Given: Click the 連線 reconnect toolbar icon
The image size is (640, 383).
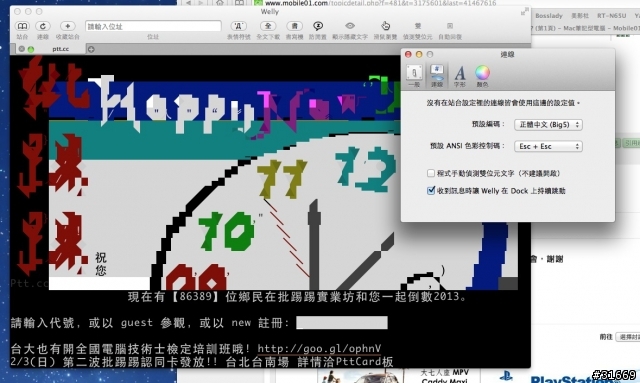Looking at the screenshot, I should 42,26.
